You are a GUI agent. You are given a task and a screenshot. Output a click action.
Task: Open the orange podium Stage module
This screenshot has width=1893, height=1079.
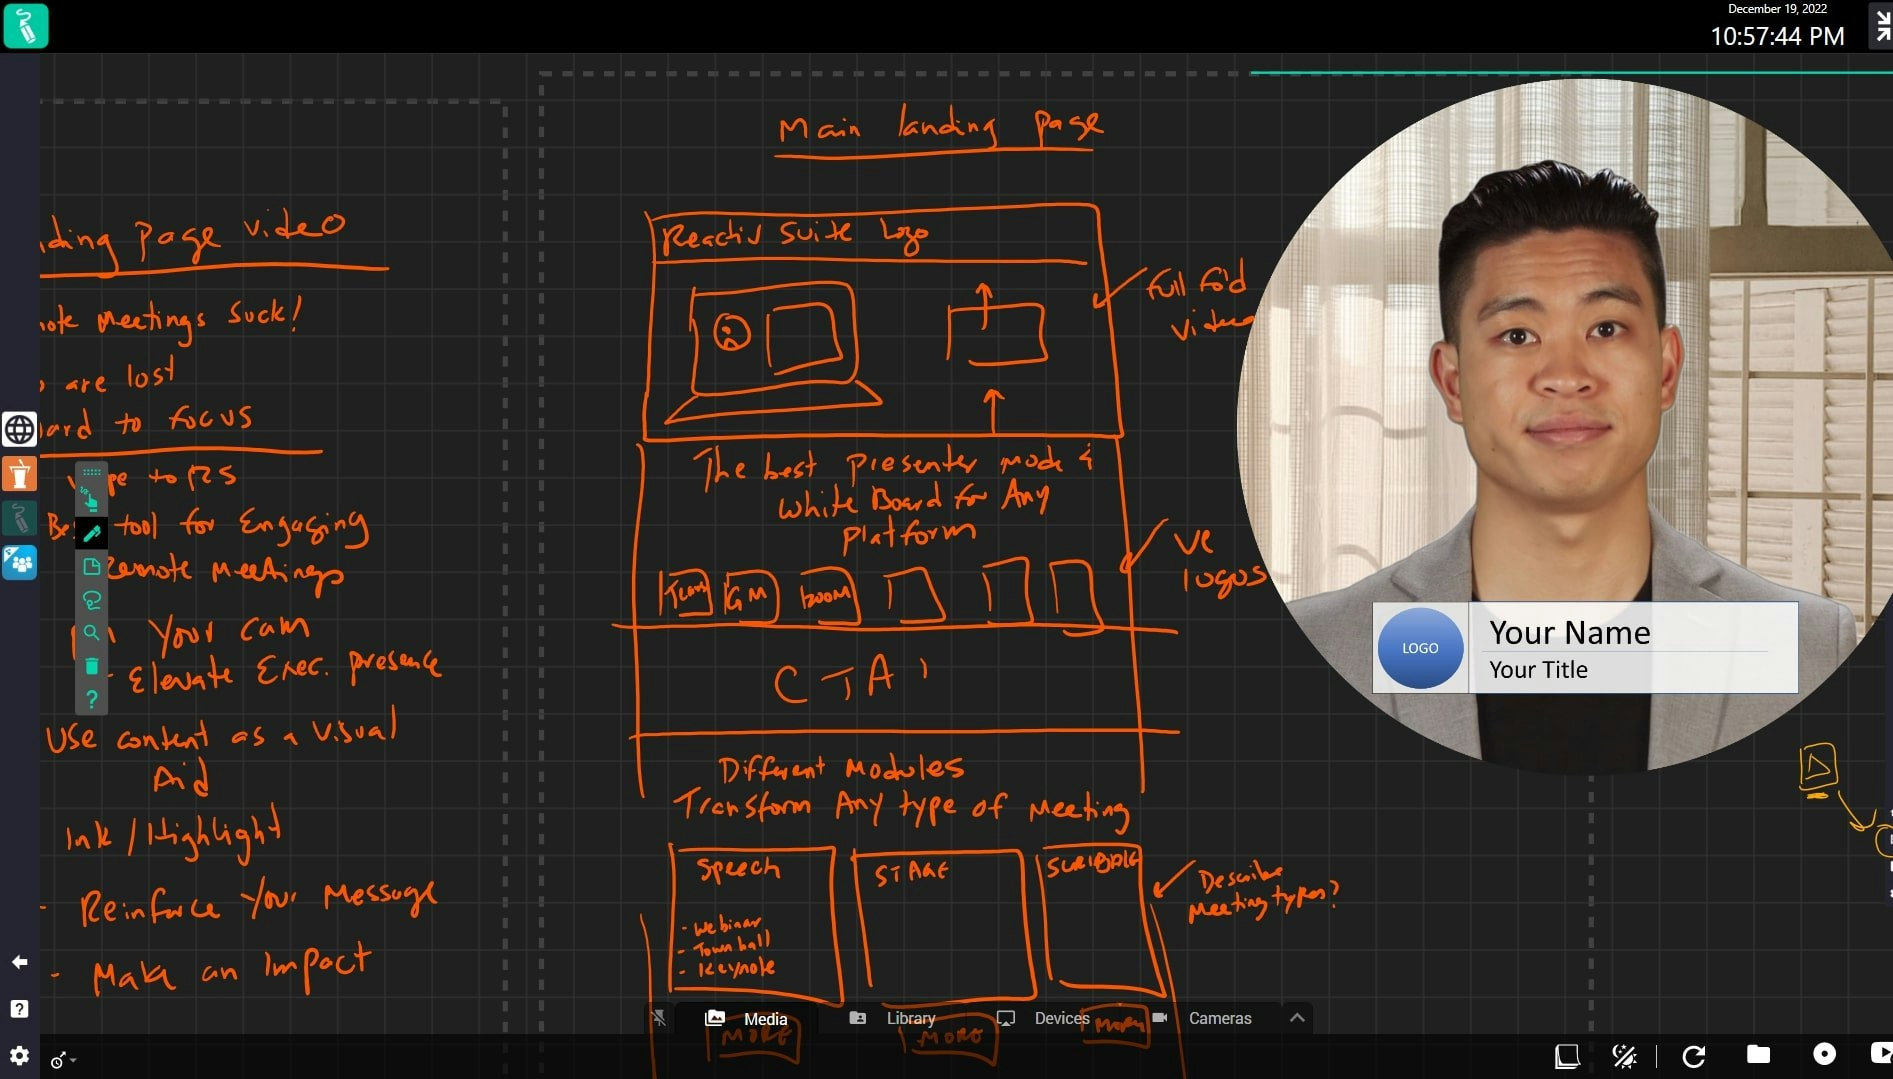(x=19, y=474)
